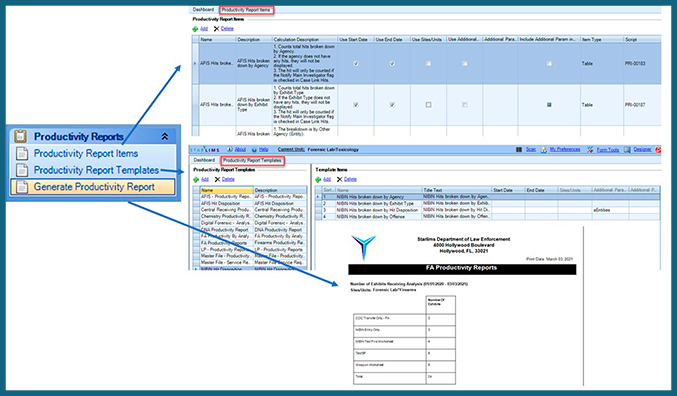
Task: Select Generate Productivity Report in the sidebar
Action: [94, 187]
